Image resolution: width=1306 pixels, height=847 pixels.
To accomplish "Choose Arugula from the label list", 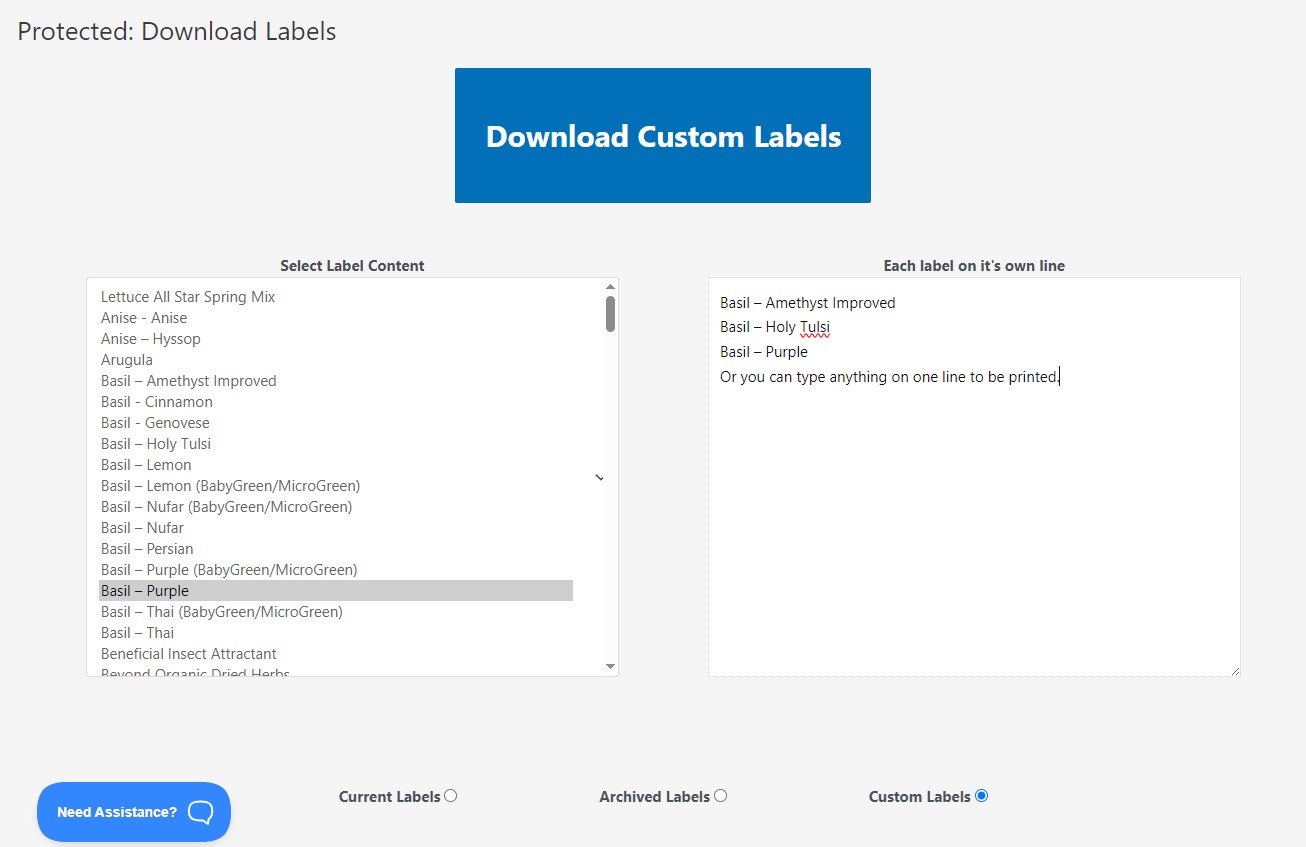I will (x=127, y=360).
